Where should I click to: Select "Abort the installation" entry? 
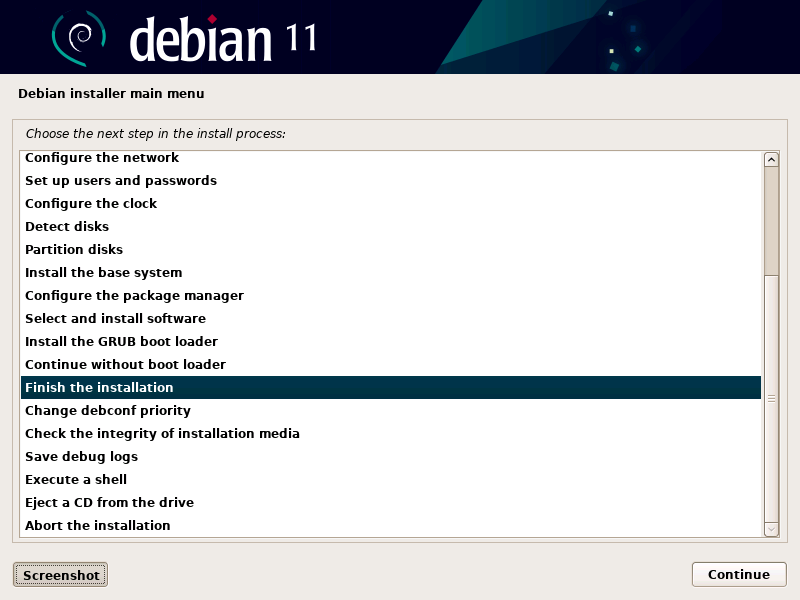pos(391,525)
